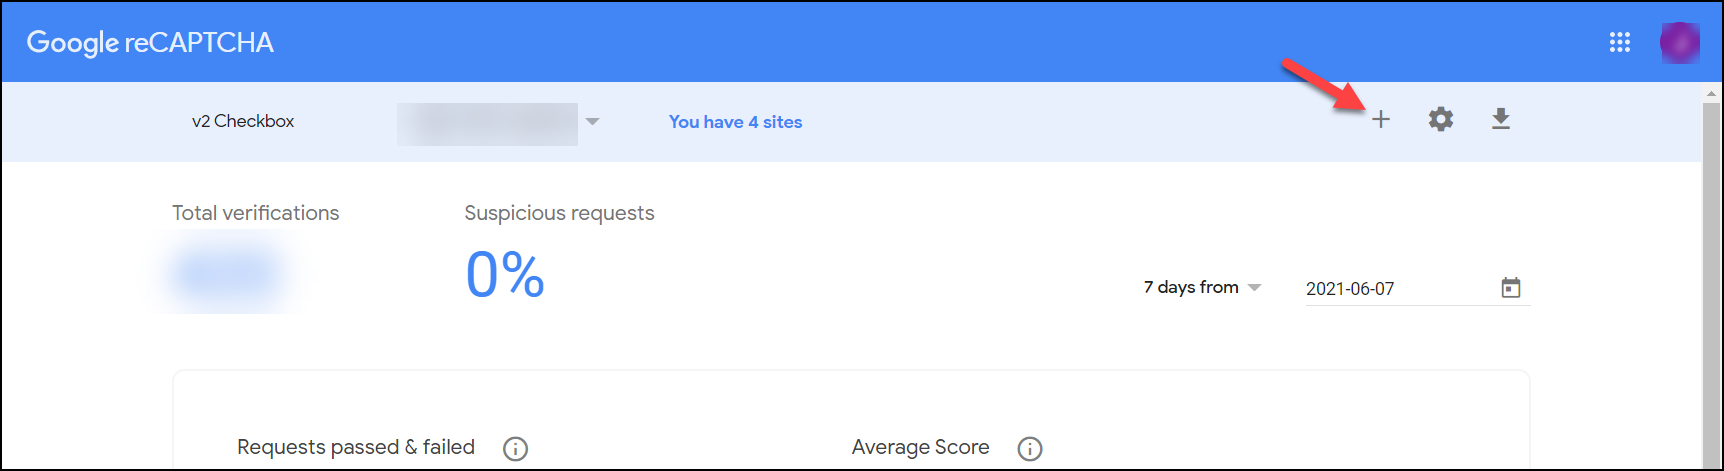The height and width of the screenshot is (471, 1724).
Task: Expand the 7 days from dropdown
Action: point(1202,287)
